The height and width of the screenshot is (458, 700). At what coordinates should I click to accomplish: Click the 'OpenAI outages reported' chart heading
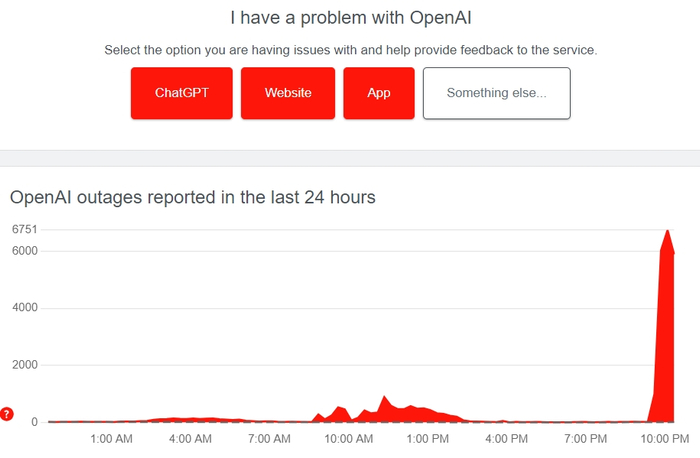193,197
